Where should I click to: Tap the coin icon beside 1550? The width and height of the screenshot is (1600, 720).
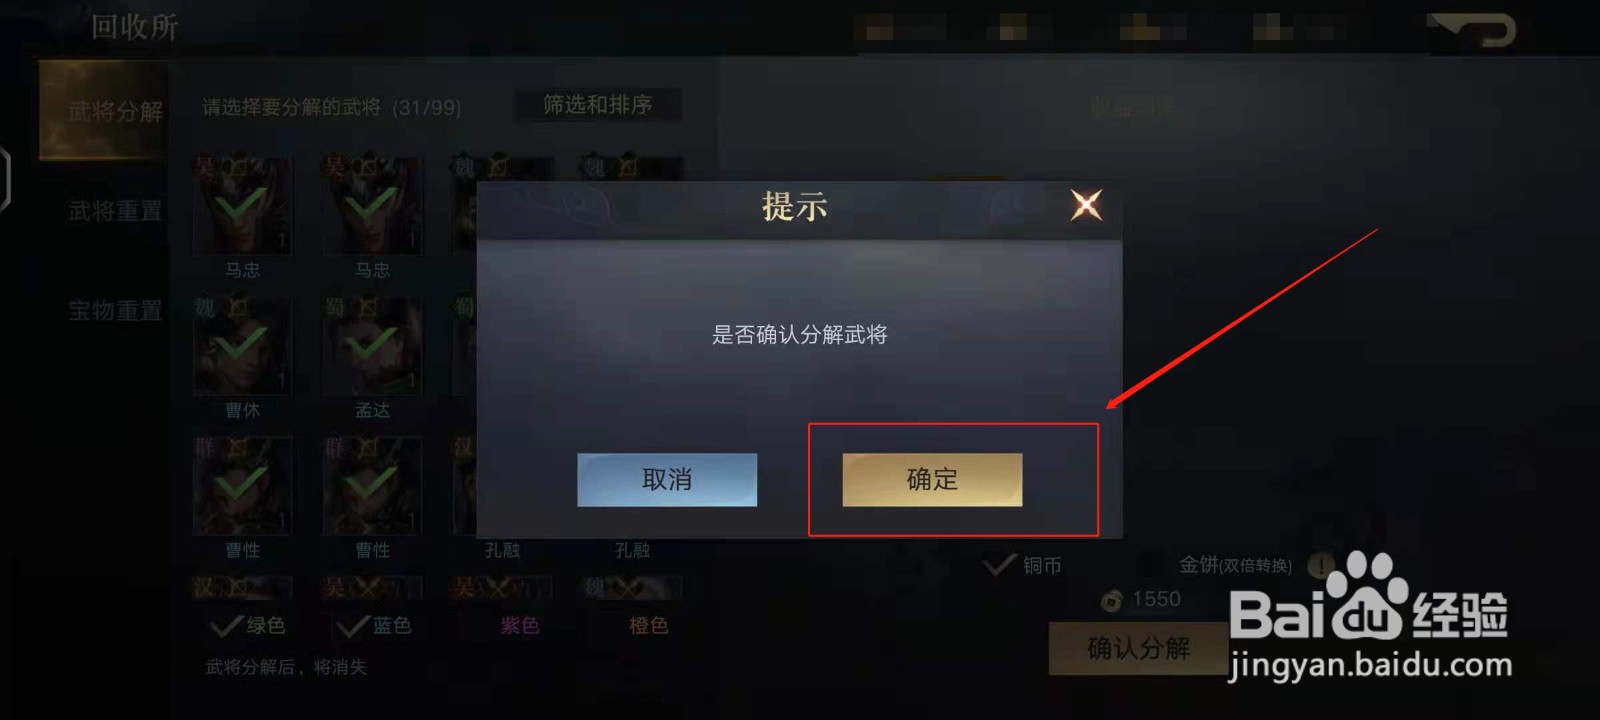point(1112,600)
